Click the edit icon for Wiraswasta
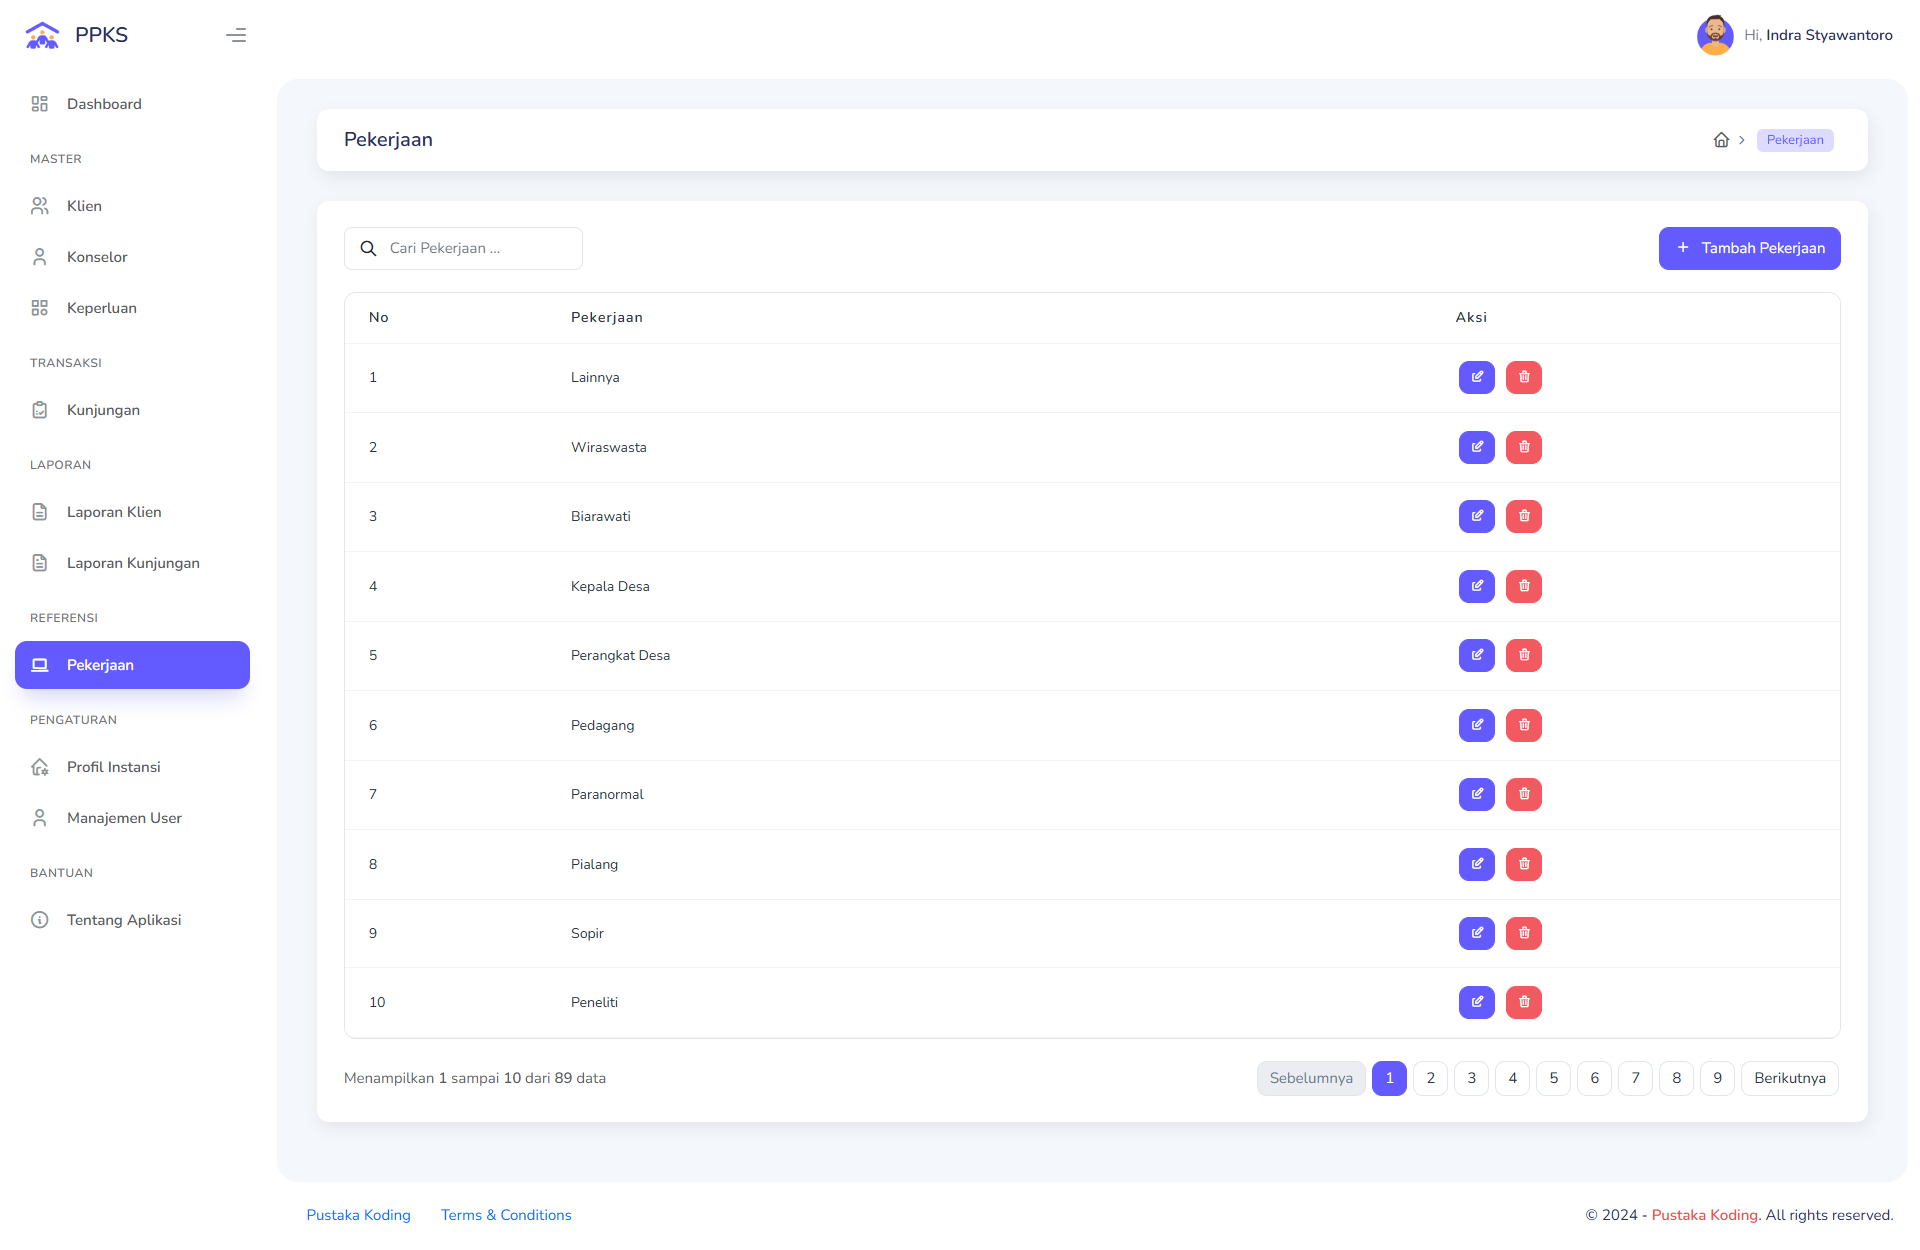1920x1250 pixels. tap(1476, 447)
